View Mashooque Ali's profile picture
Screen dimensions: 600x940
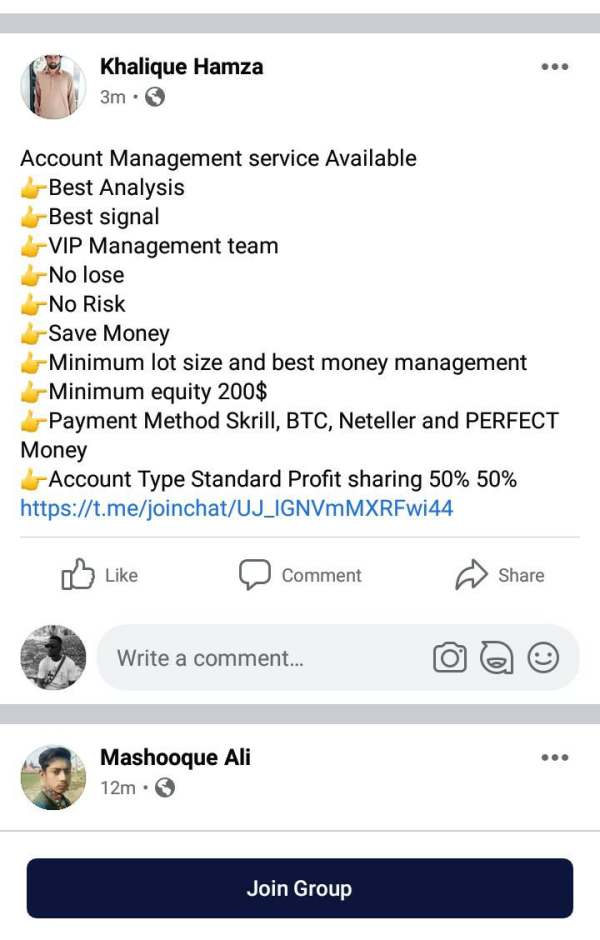(53, 777)
